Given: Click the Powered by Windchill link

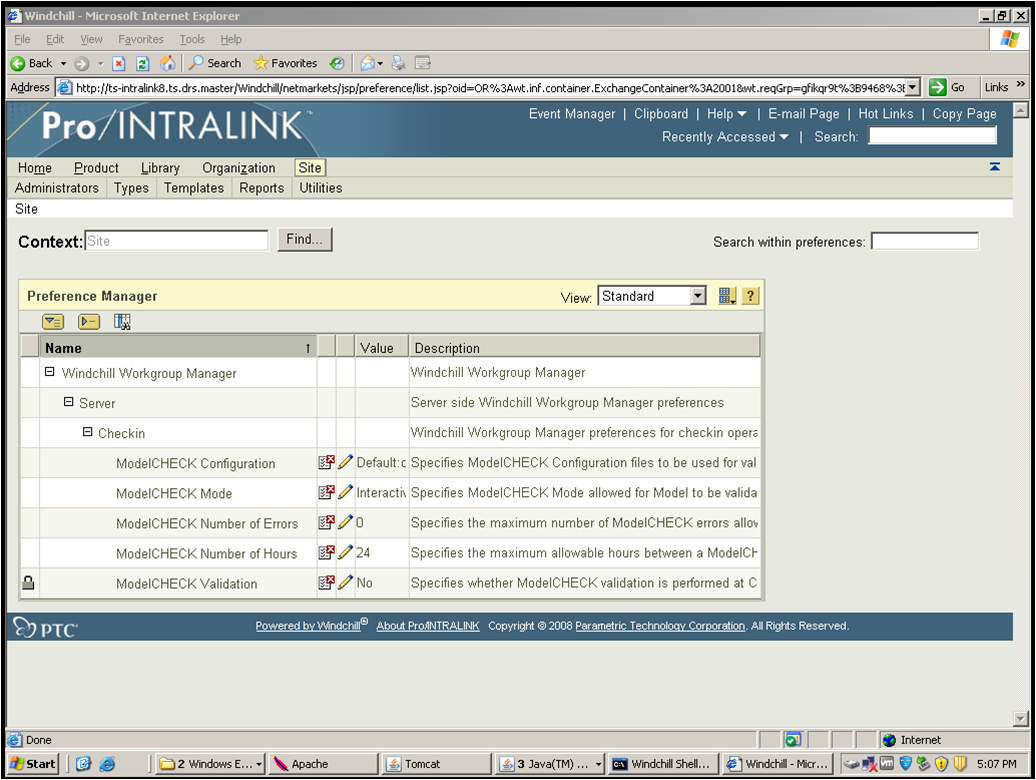Looking at the screenshot, I should pos(311,625).
